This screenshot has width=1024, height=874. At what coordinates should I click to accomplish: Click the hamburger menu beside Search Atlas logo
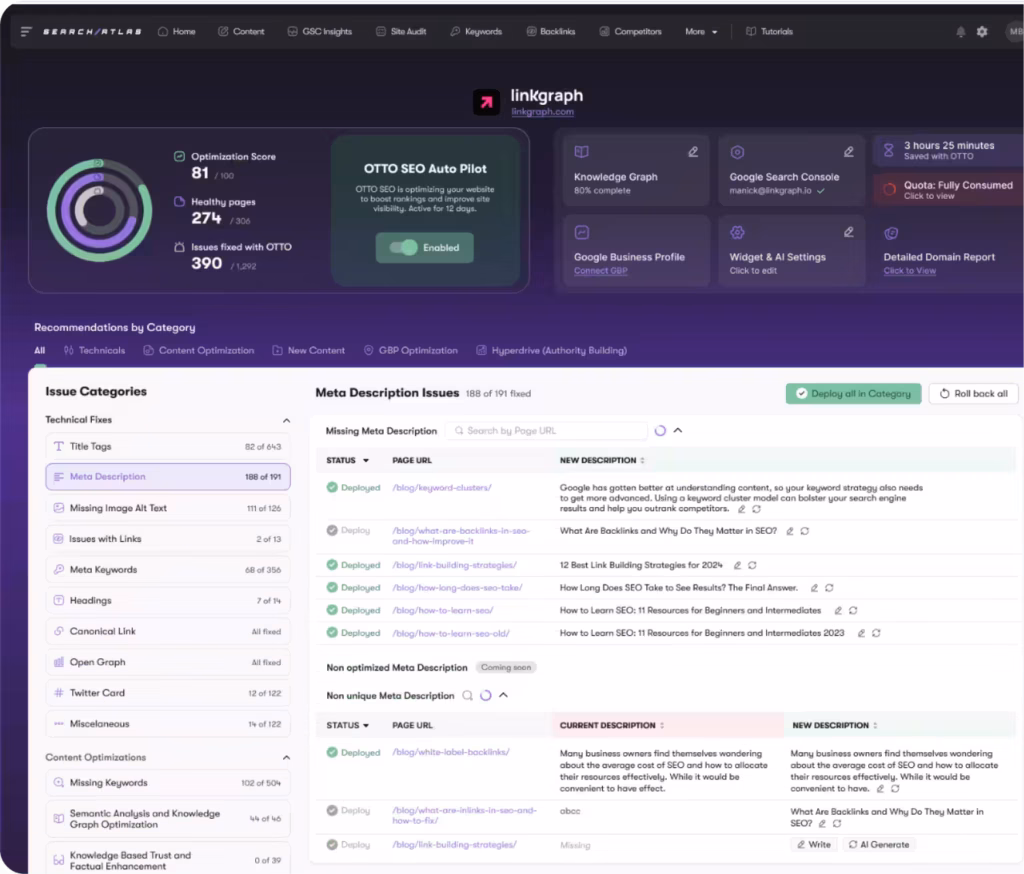click(27, 30)
